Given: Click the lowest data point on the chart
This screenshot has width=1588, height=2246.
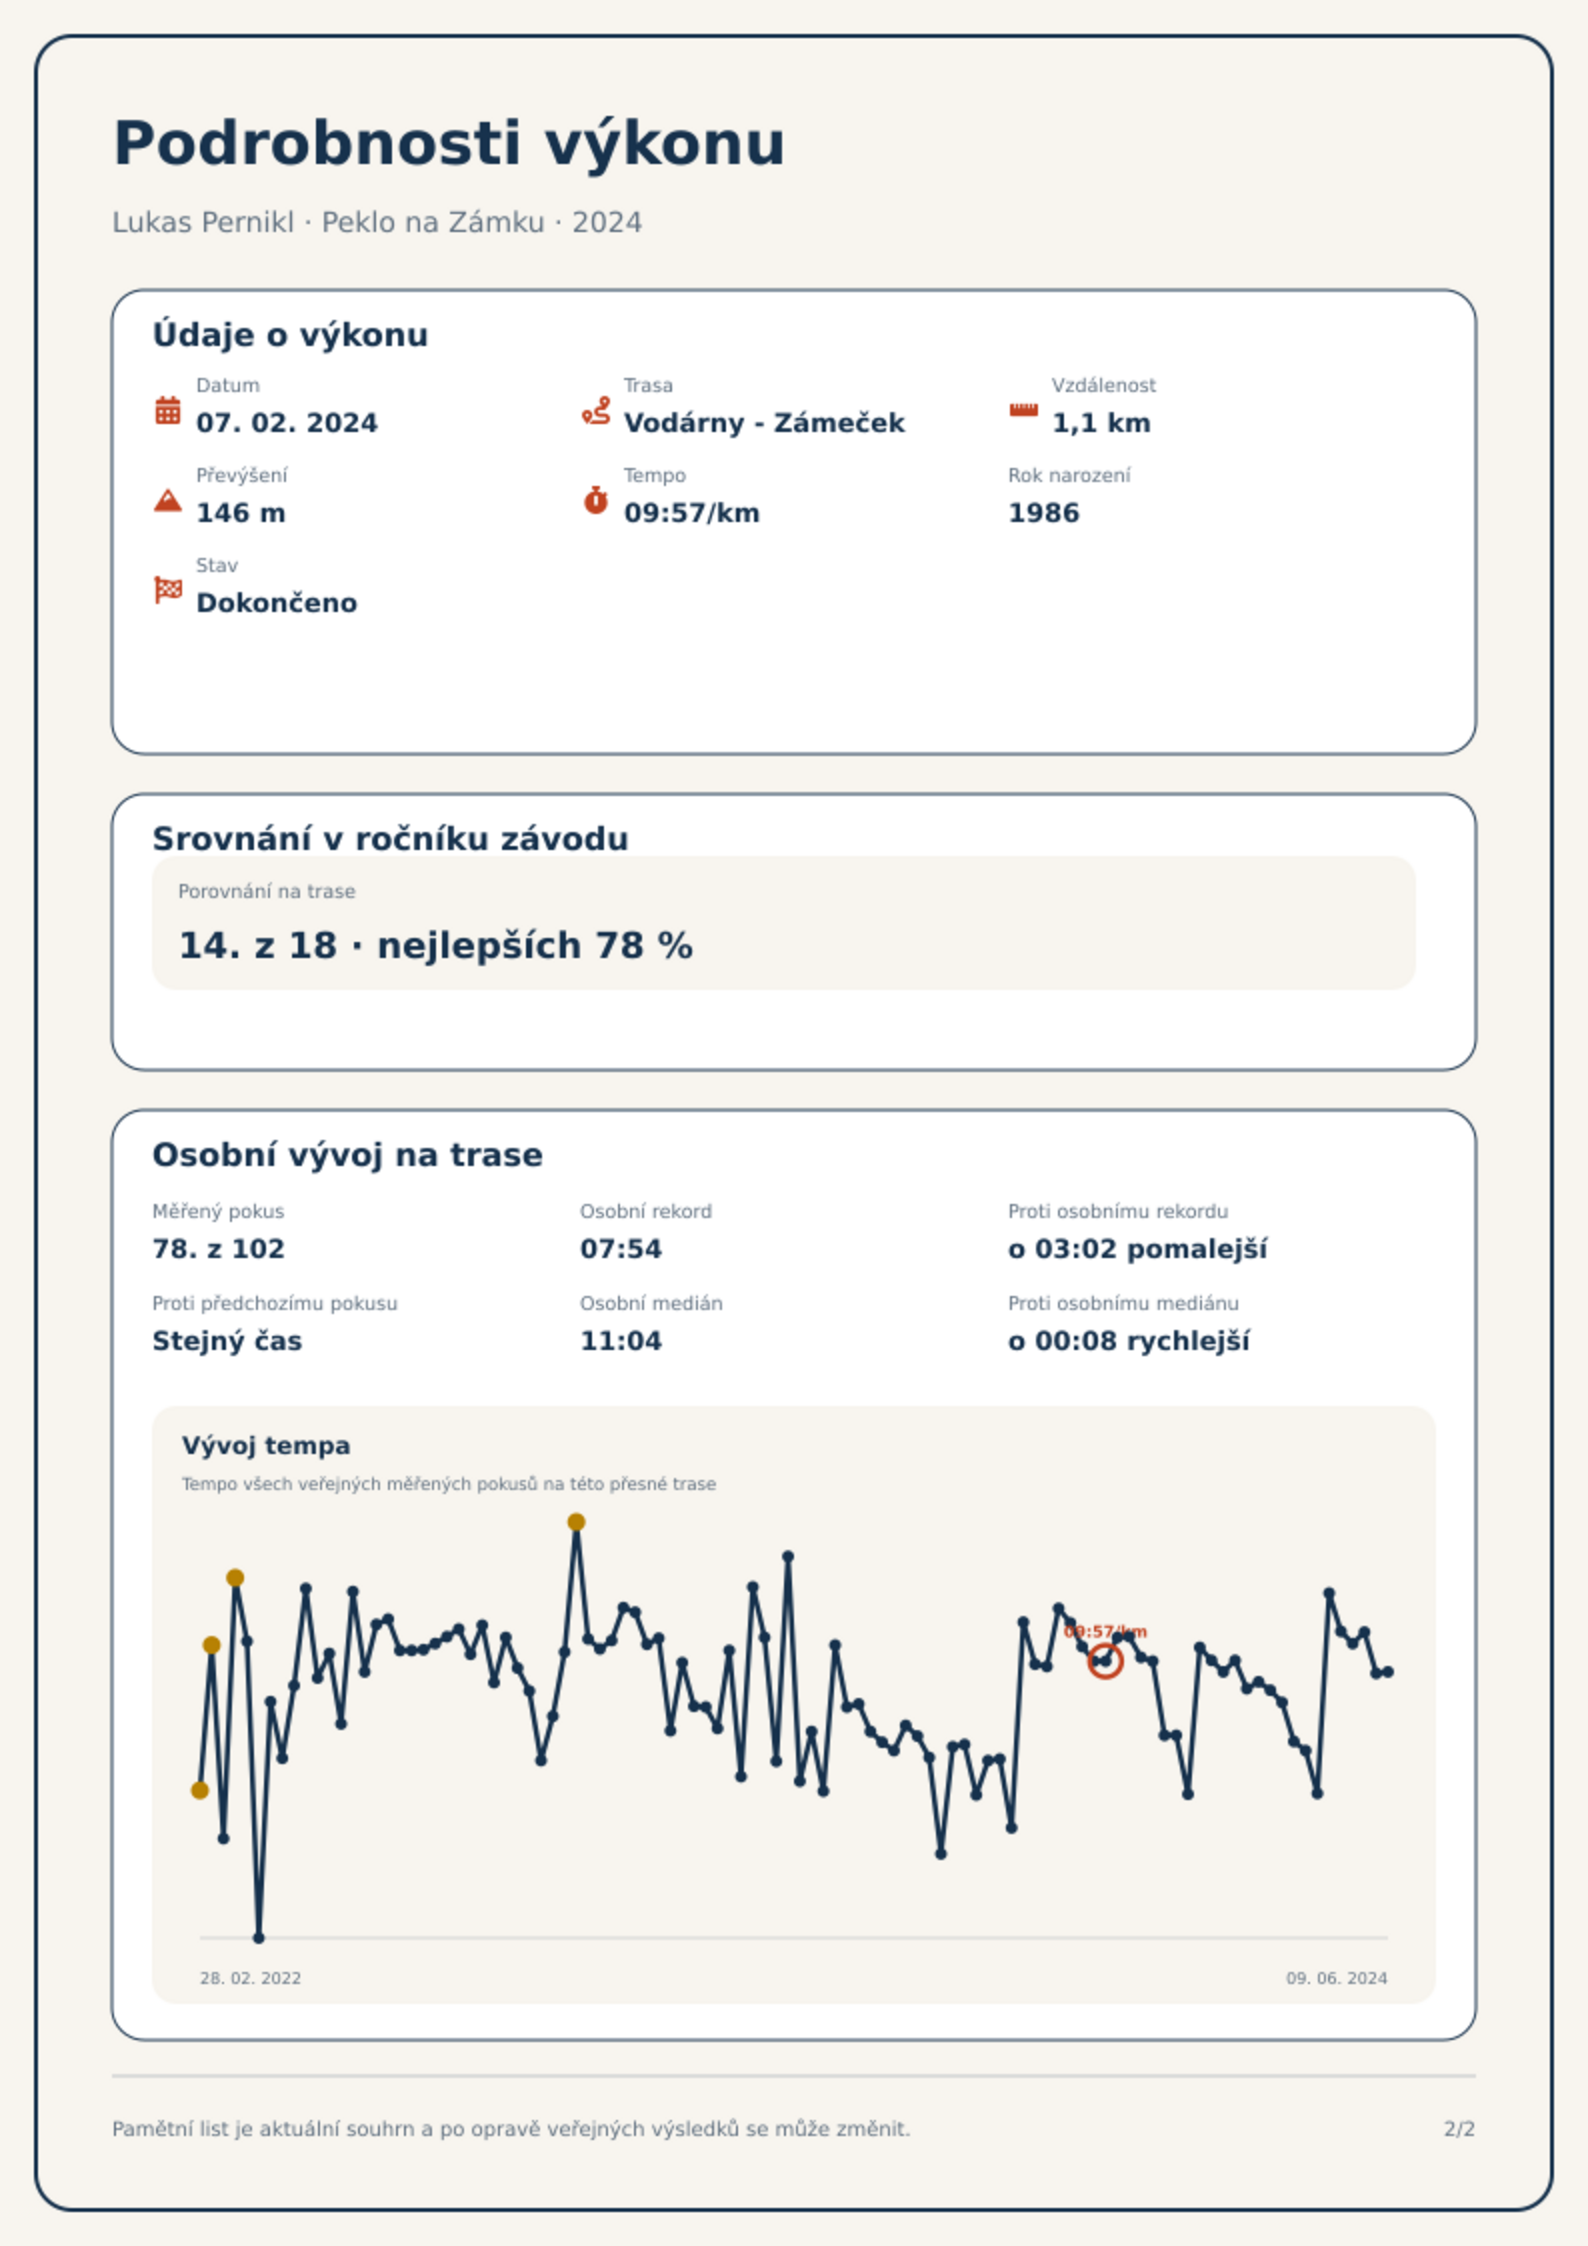Looking at the screenshot, I should point(259,1937).
